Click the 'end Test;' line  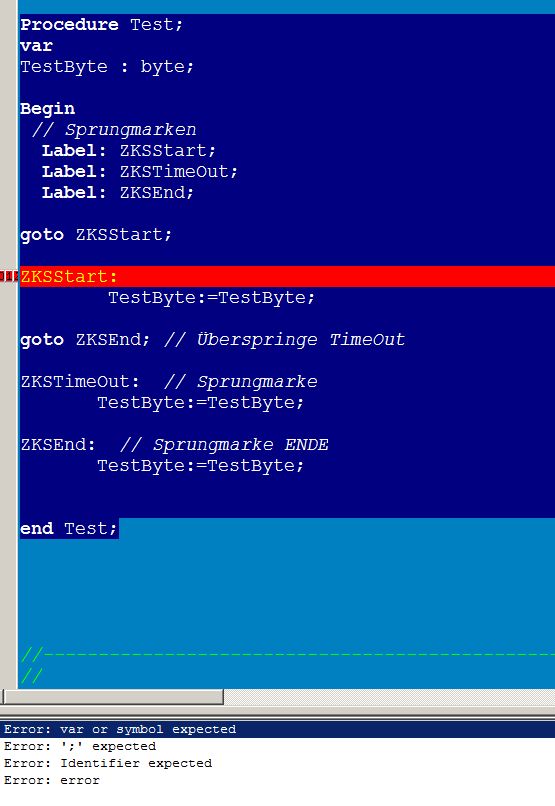69,528
